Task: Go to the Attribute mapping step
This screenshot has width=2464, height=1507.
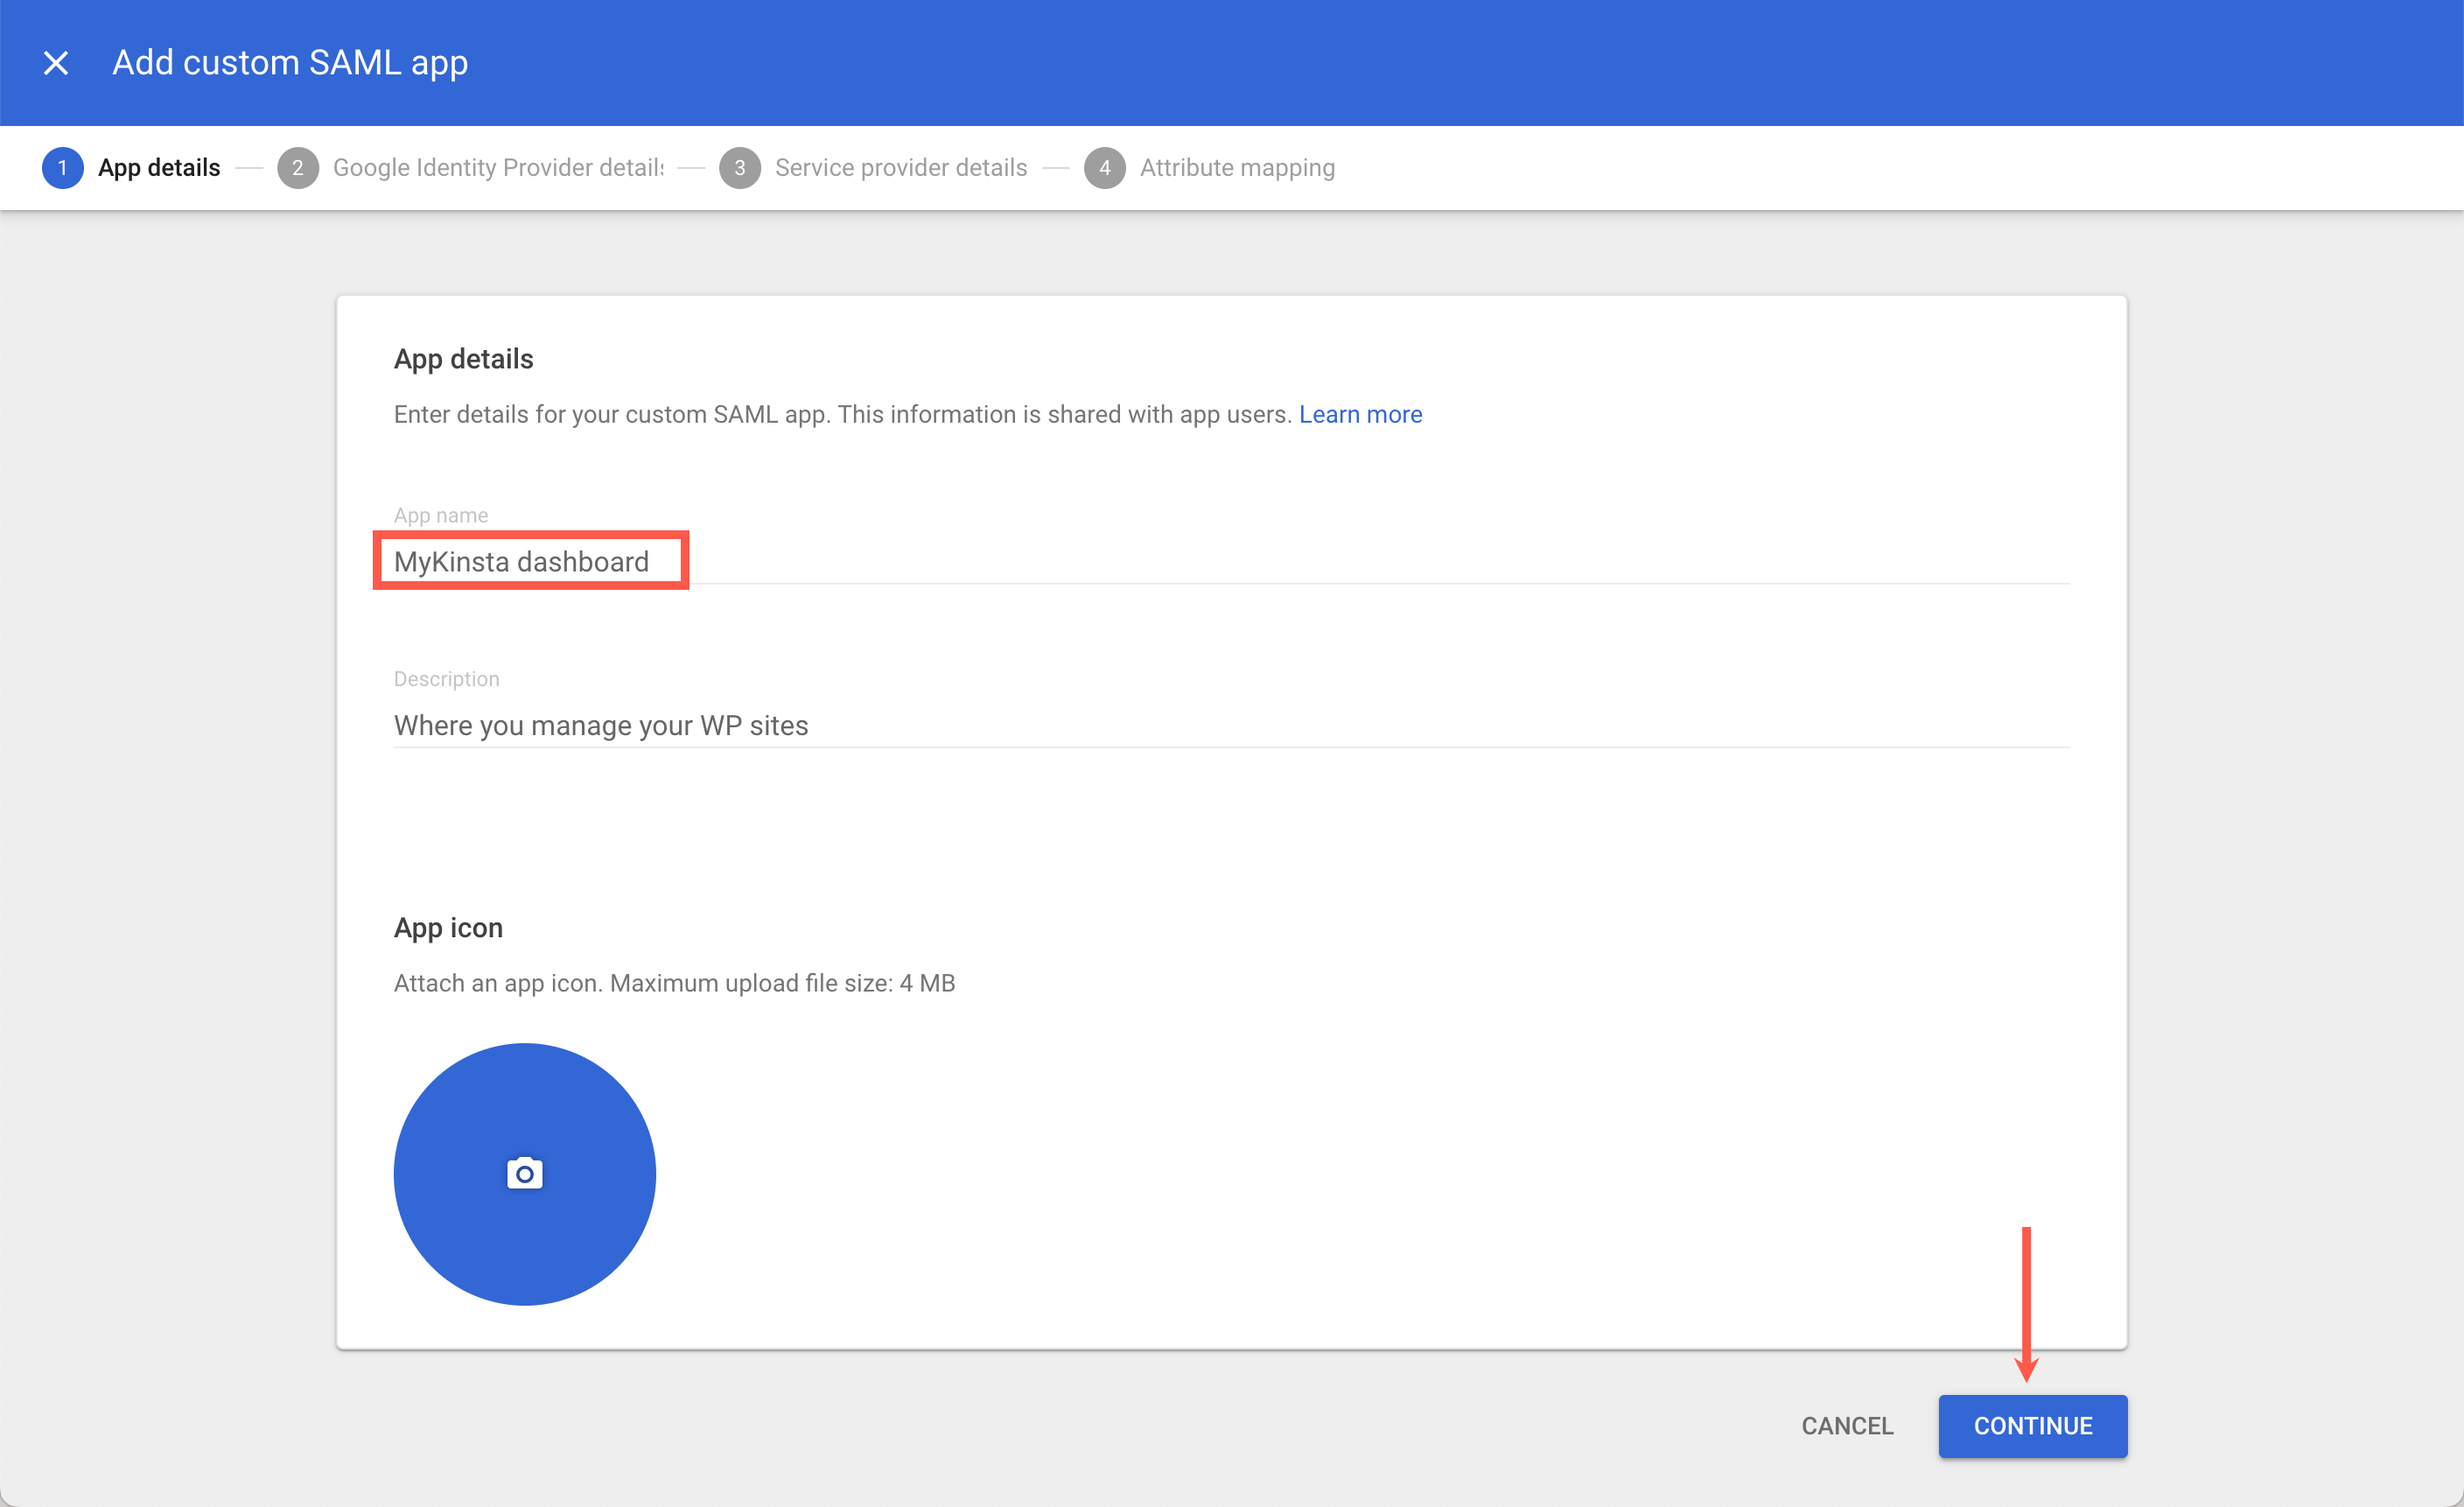Action: 1237,167
